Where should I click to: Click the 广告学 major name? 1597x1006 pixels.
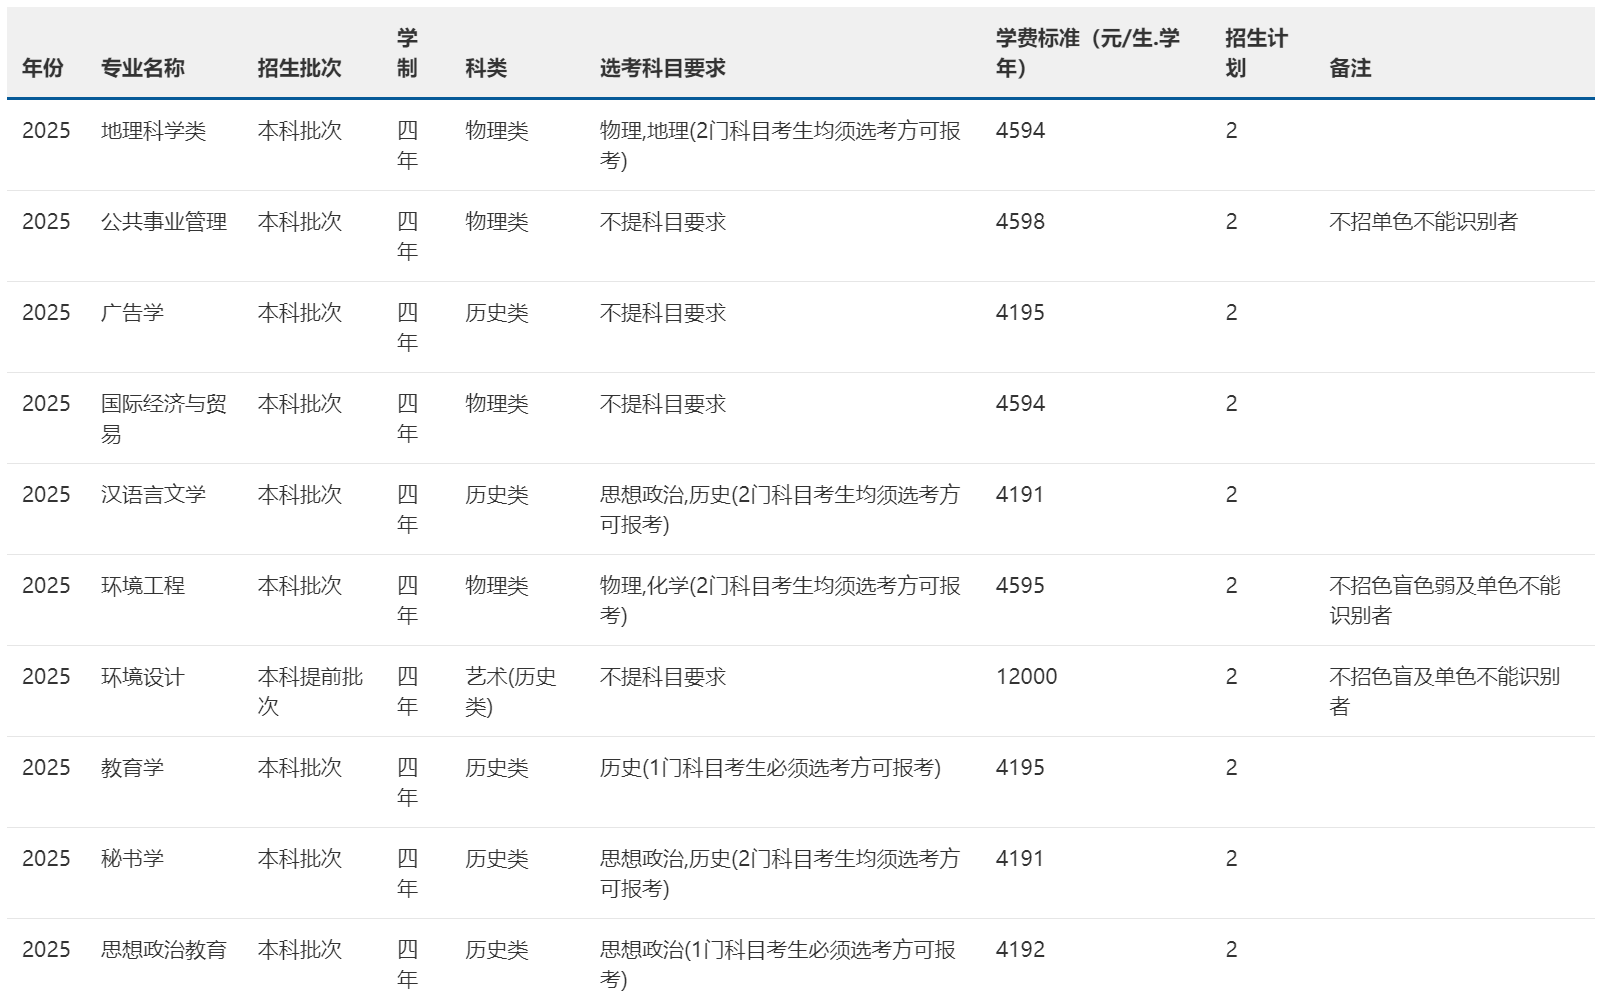(x=132, y=313)
